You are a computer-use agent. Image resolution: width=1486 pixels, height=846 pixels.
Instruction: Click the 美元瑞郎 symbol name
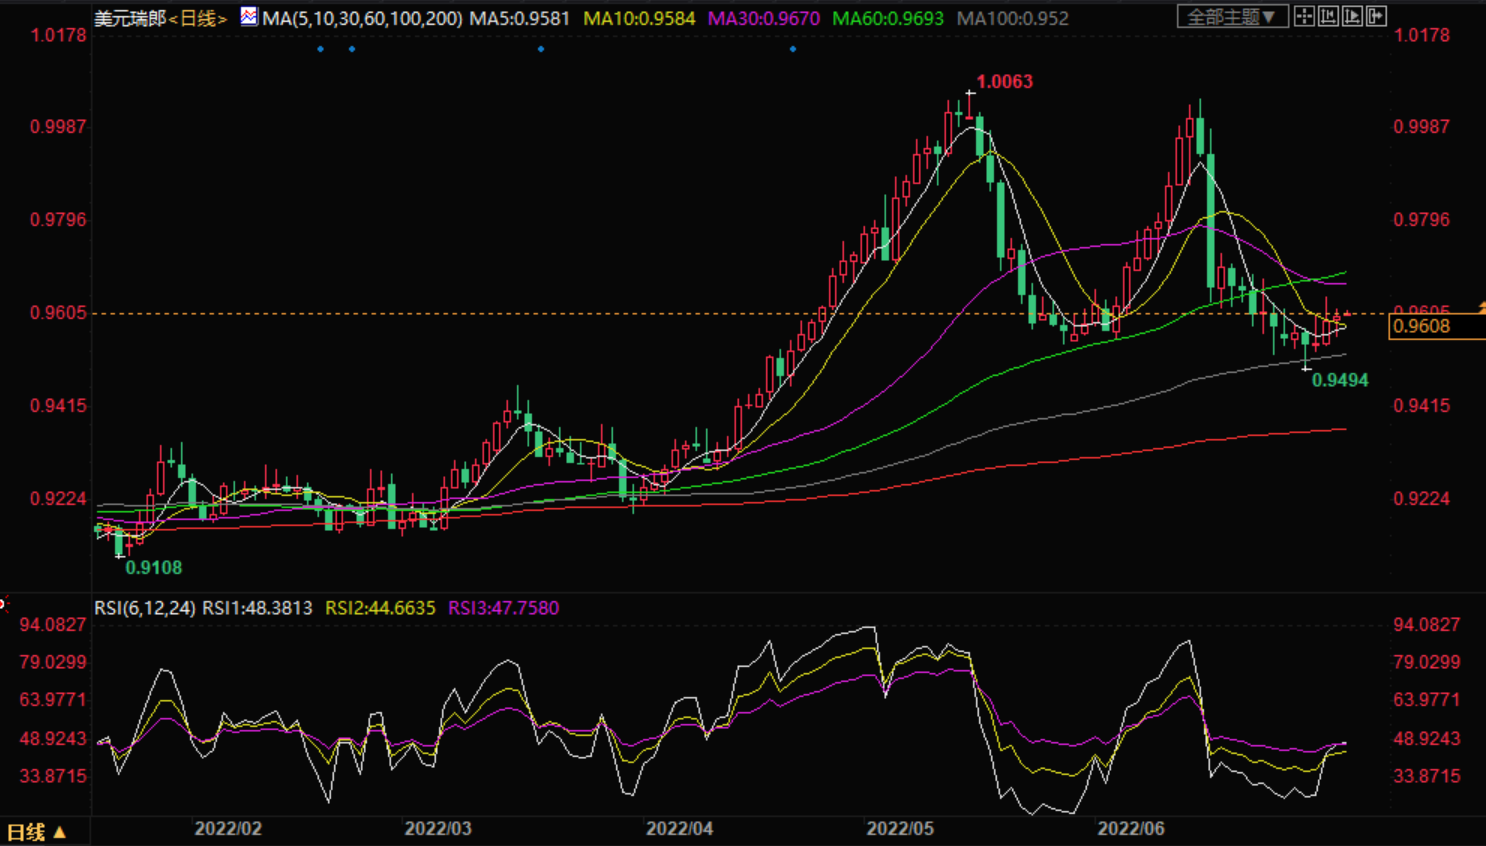tap(129, 19)
